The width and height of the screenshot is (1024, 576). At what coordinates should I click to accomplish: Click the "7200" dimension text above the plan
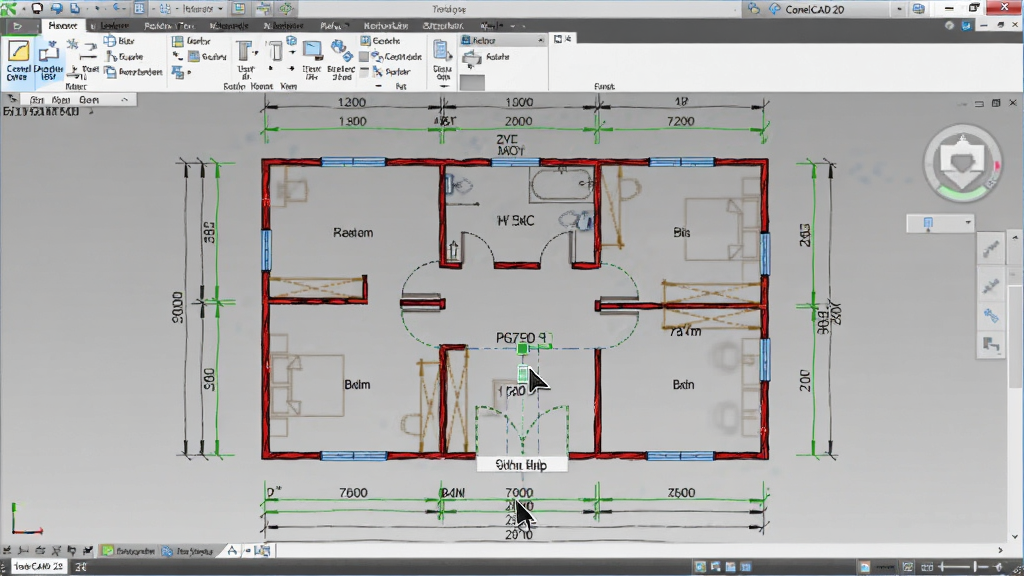point(680,121)
